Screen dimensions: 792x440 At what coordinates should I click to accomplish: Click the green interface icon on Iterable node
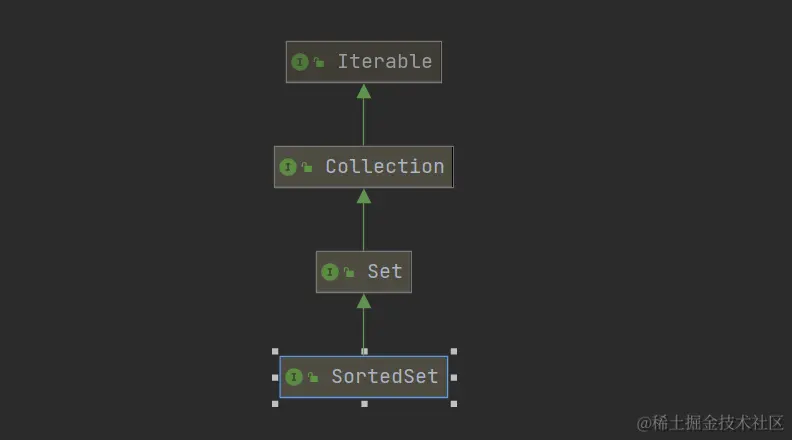(x=300, y=62)
